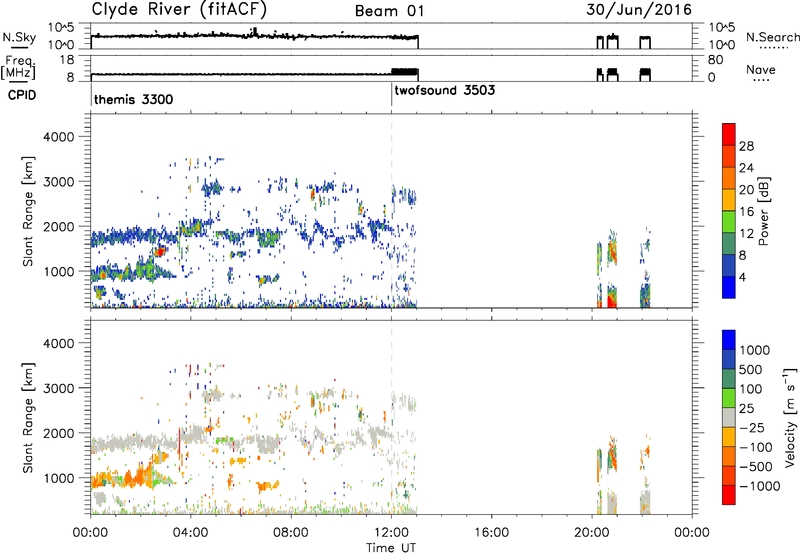Click the 'N.Sky' axis label
Viewport: 800px width, 554px height.
[19, 37]
